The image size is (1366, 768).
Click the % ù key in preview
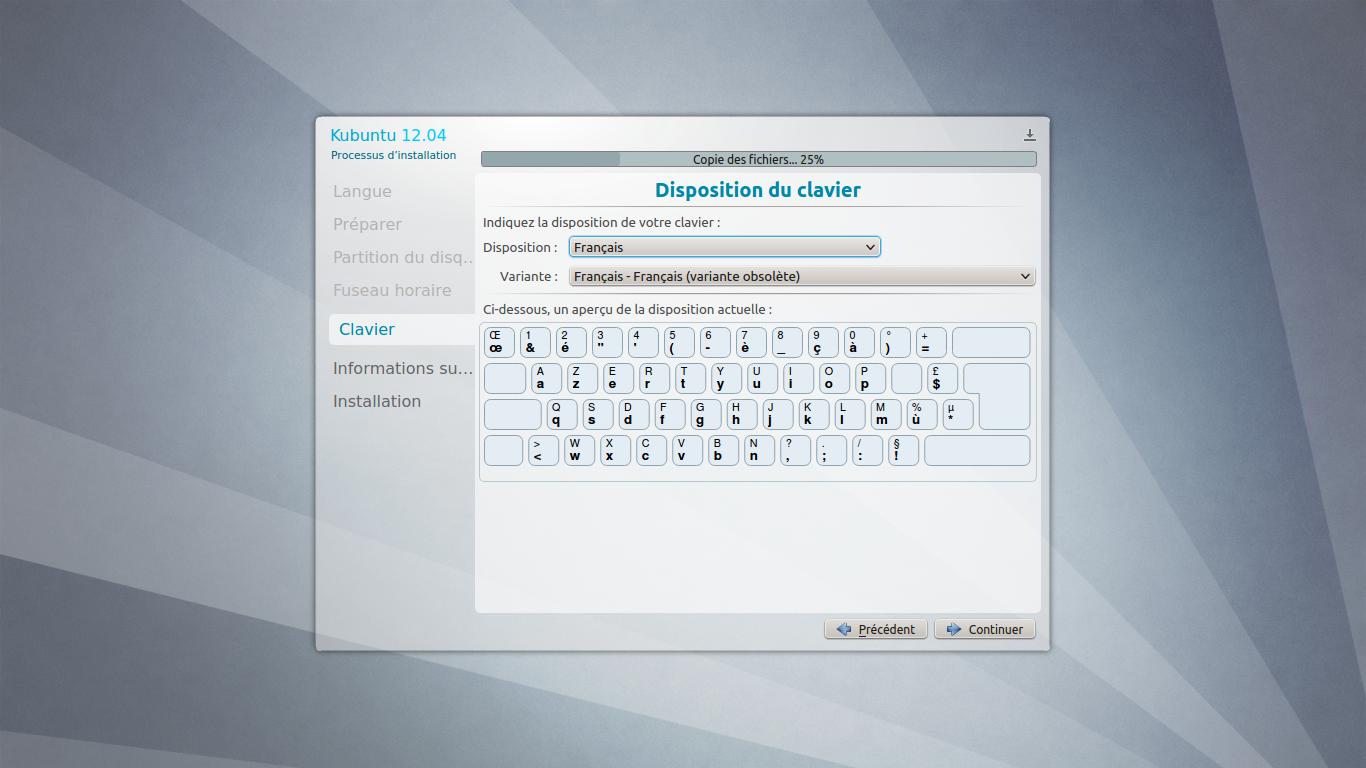[922, 414]
